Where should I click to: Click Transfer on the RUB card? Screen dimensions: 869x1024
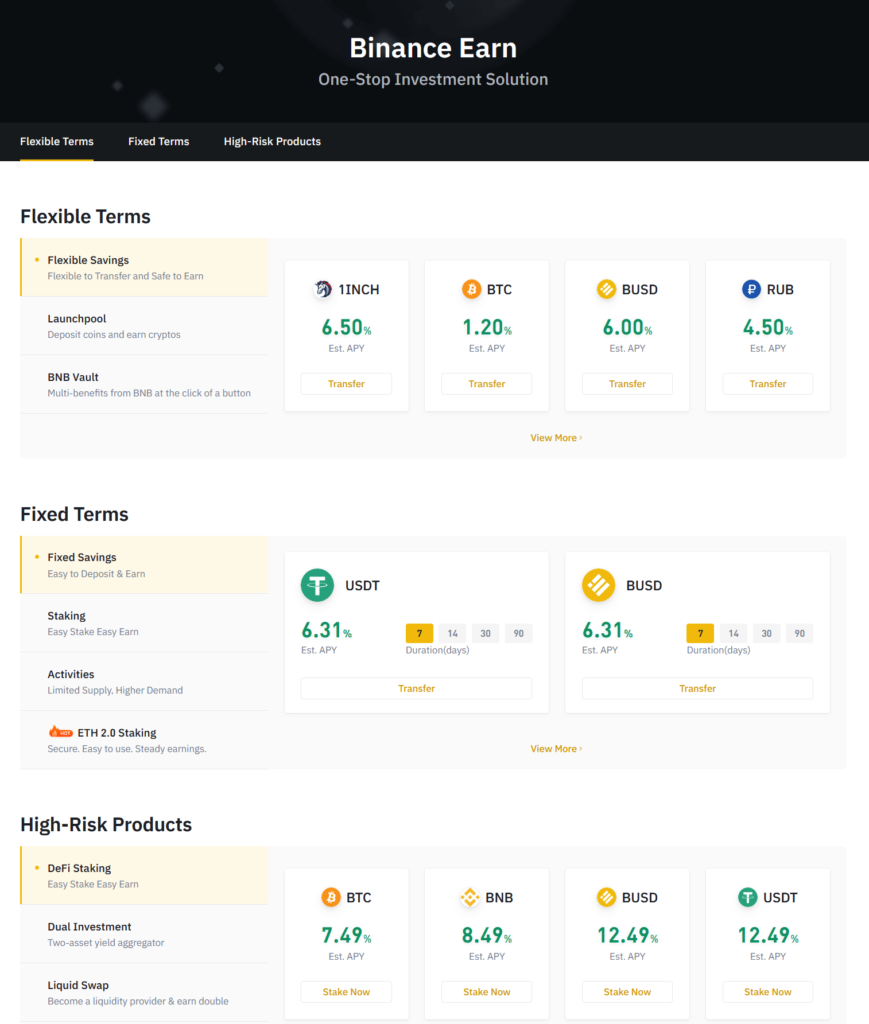coord(768,384)
